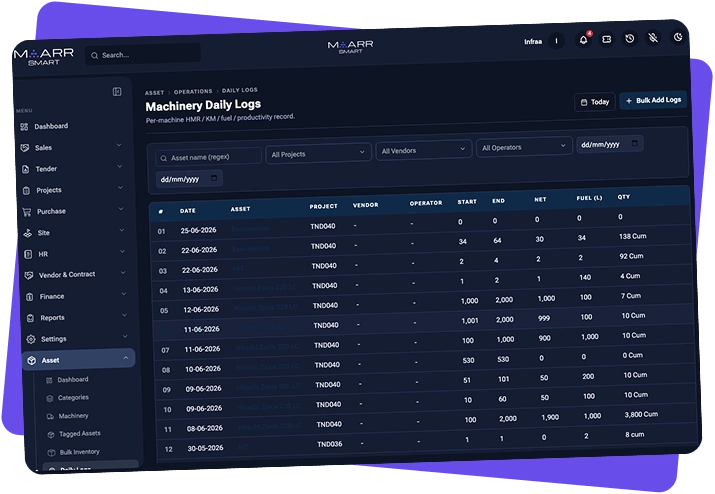Open calendar picker on second date field
Image resolution: width=715 pixels, height=494 pixels.
pos(214,178)
